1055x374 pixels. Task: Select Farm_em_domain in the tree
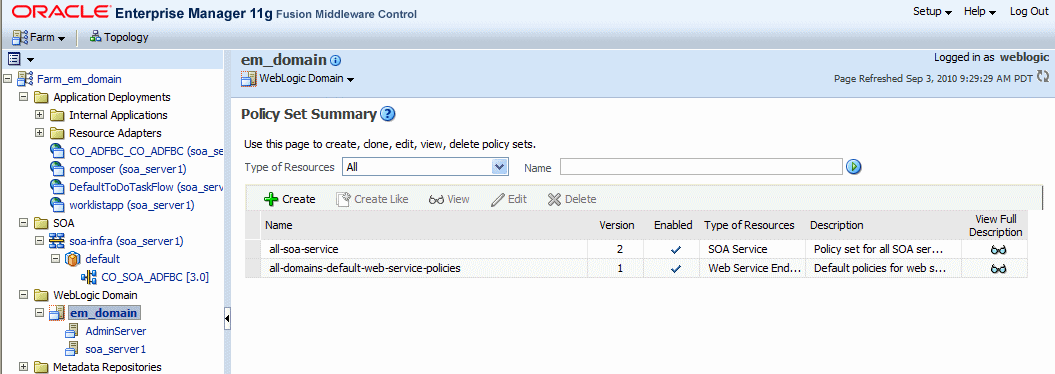(79, 79)
